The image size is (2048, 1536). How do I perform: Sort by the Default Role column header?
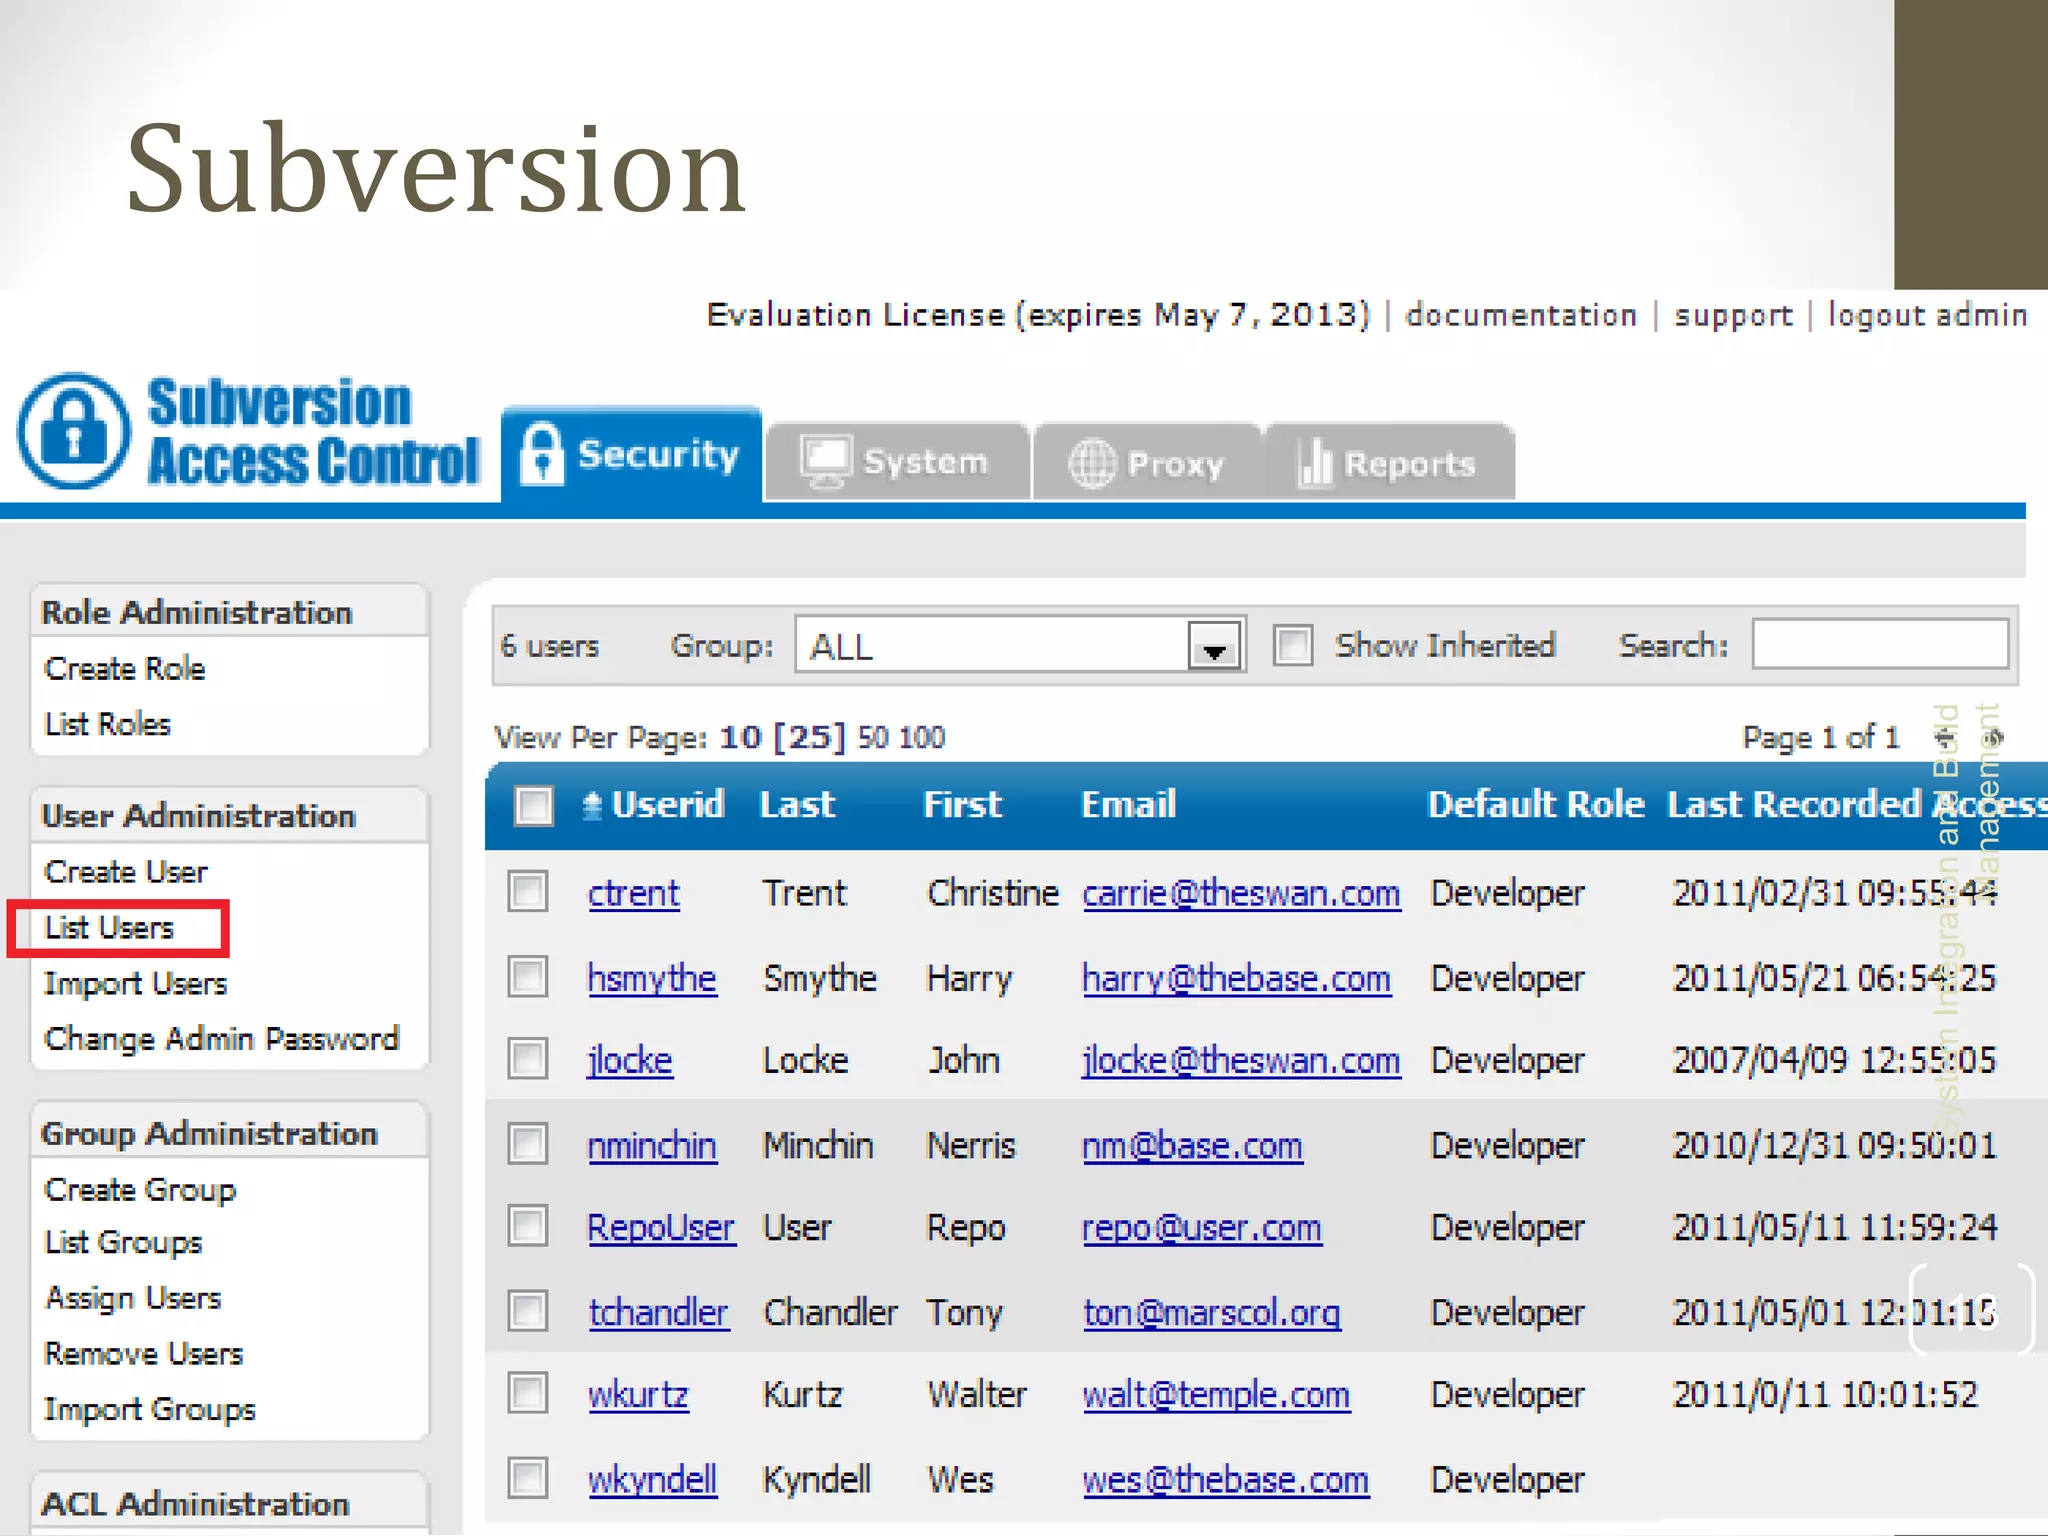1536,805
